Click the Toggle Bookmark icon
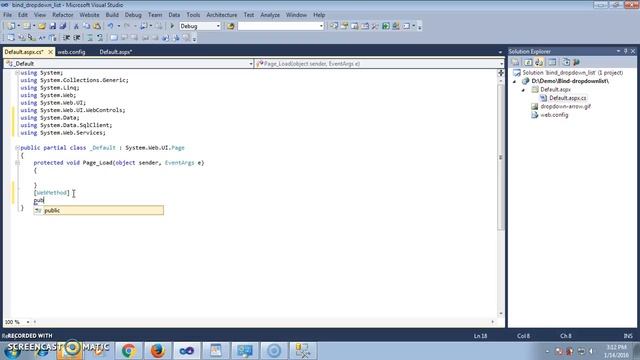 click(x=113, y=38)
